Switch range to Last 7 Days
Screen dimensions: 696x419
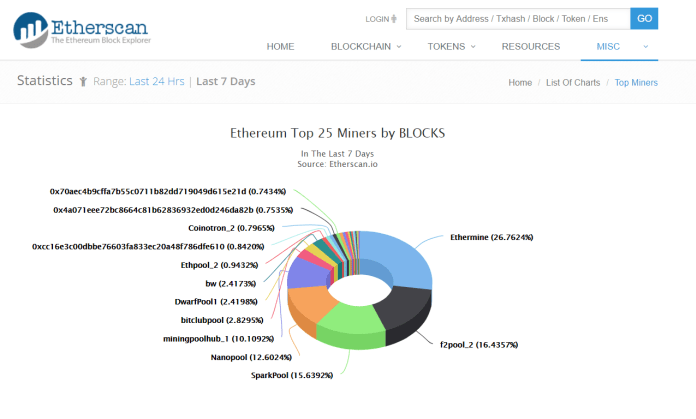[x=225, y=82]
